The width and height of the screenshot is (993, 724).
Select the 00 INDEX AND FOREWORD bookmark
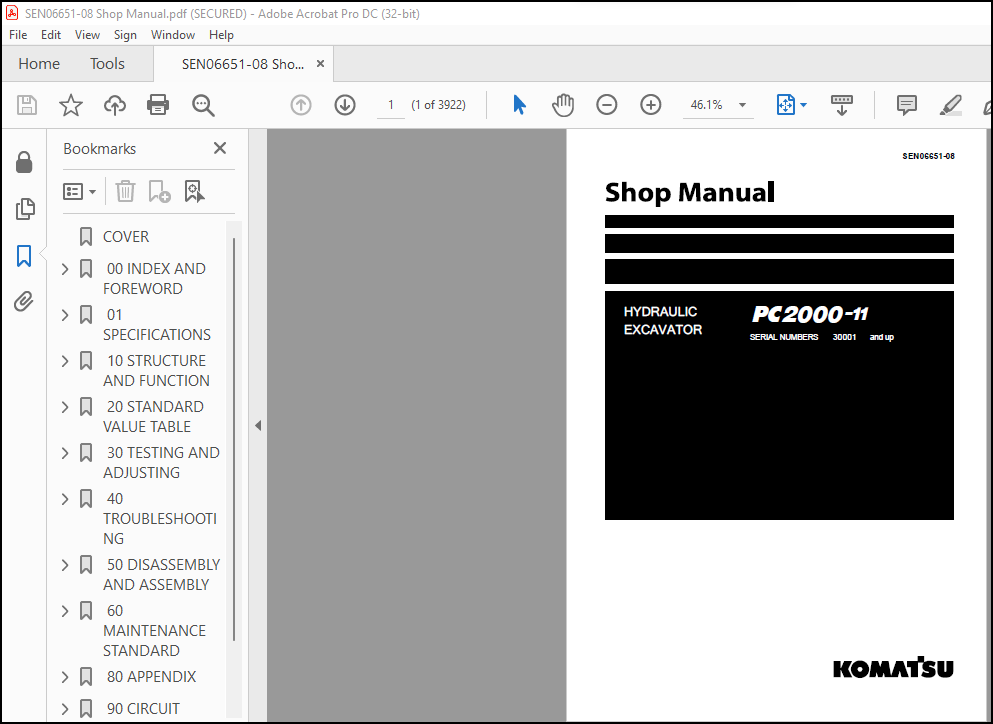click(155, 279)
